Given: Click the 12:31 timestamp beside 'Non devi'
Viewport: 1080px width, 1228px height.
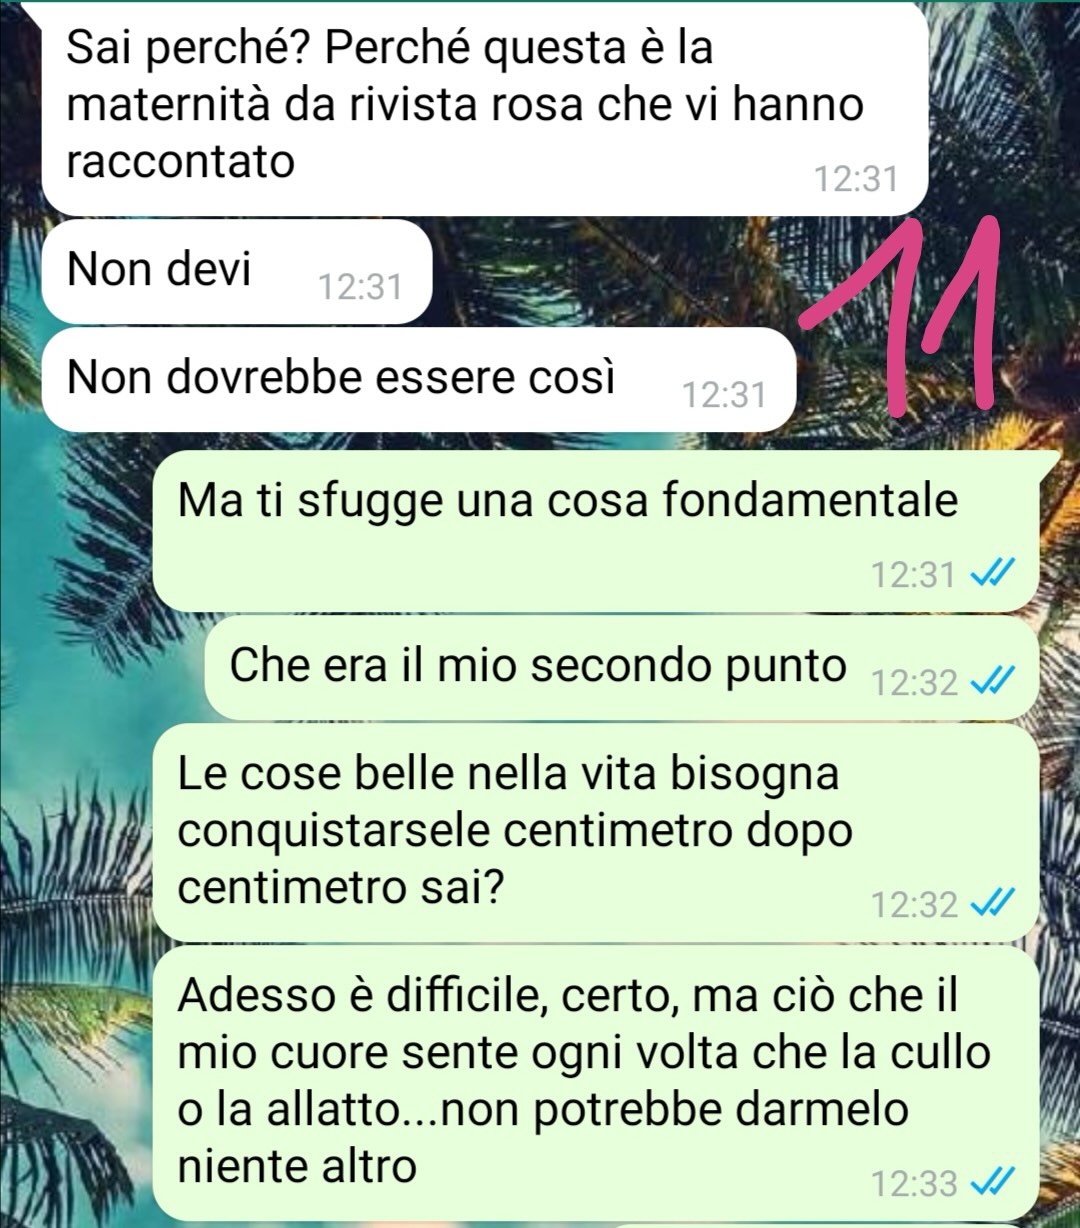Looking at the screenshot, I should coord(360,288).
